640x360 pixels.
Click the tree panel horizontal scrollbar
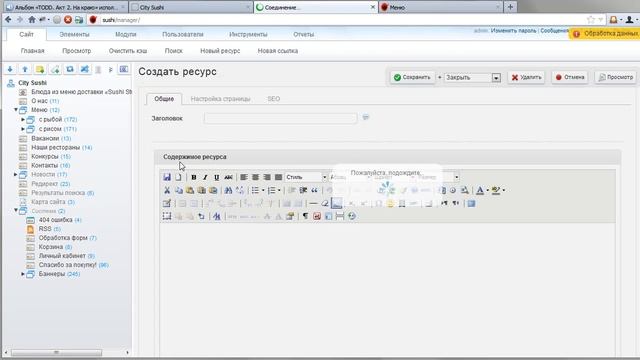(56, 353)
